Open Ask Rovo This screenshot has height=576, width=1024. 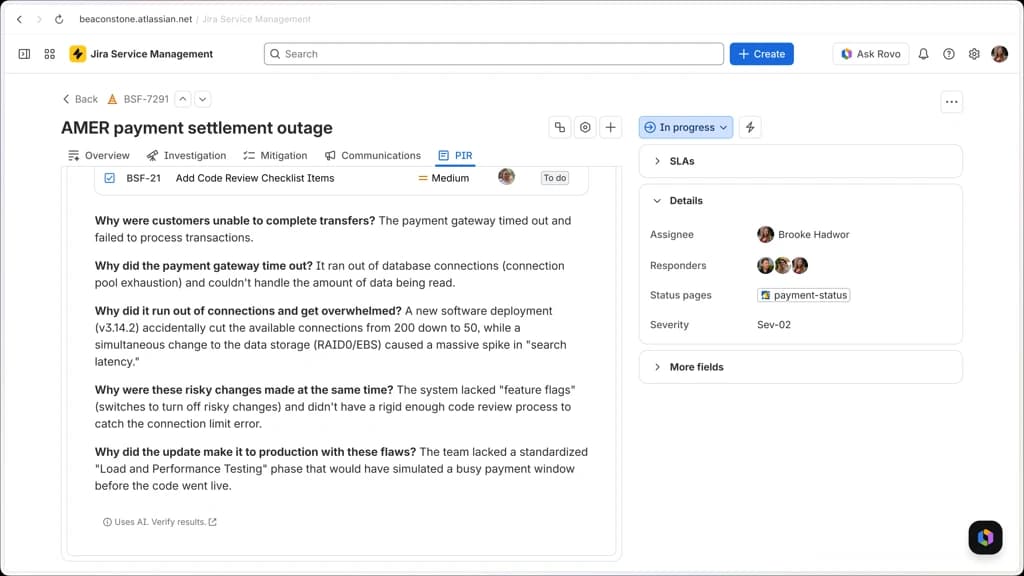point(871,54)
